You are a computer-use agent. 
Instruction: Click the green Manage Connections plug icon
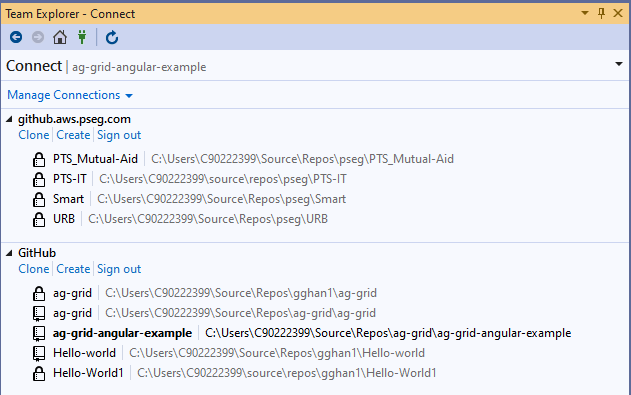tap(82, 37)
